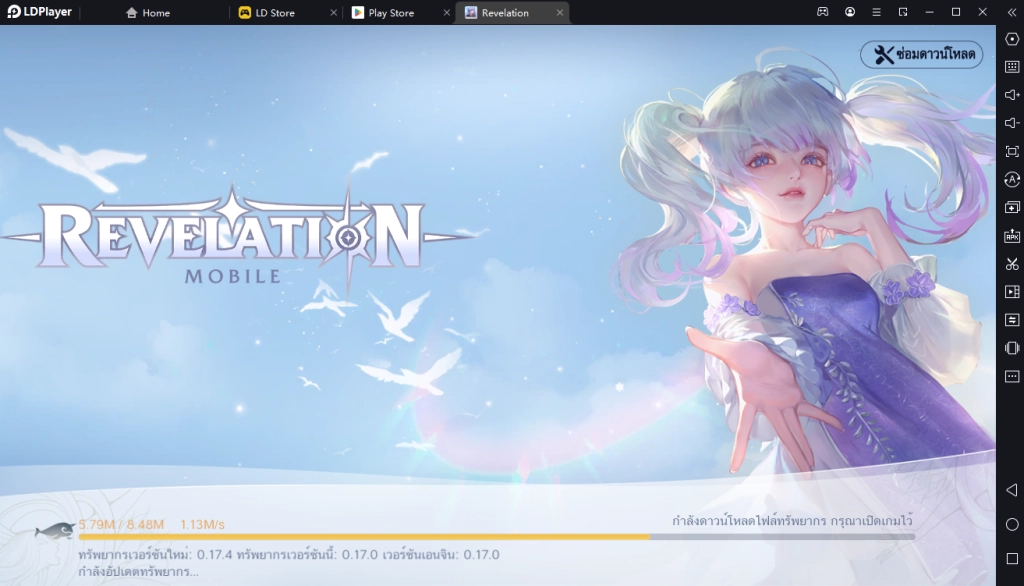
Task: Switch to the Home tab
Action: [148, 12]
